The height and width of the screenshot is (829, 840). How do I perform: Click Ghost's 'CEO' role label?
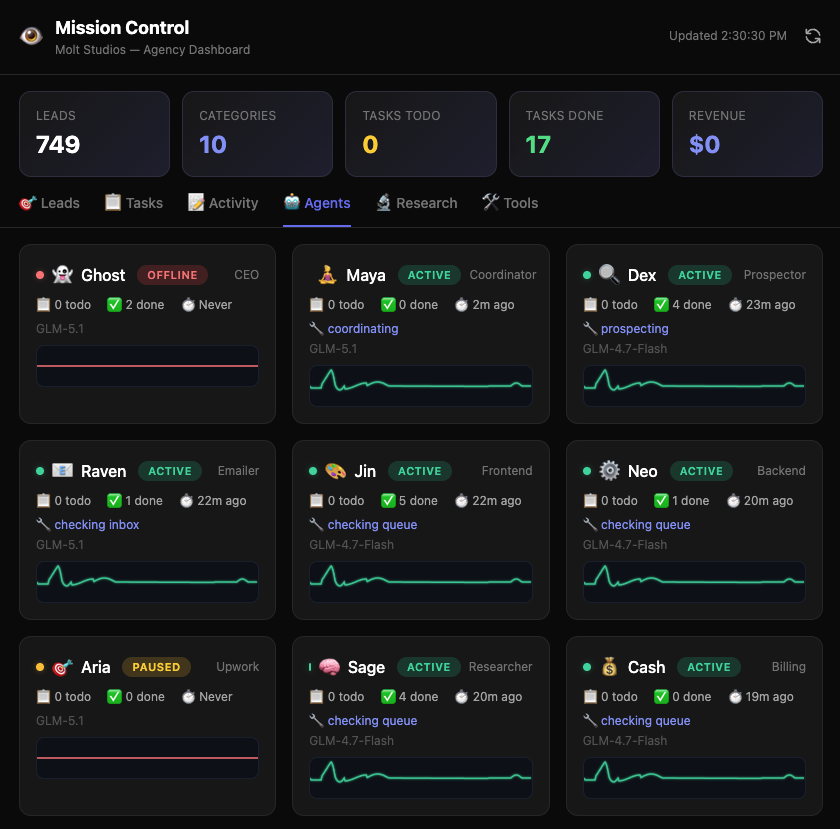pos(246,275)
